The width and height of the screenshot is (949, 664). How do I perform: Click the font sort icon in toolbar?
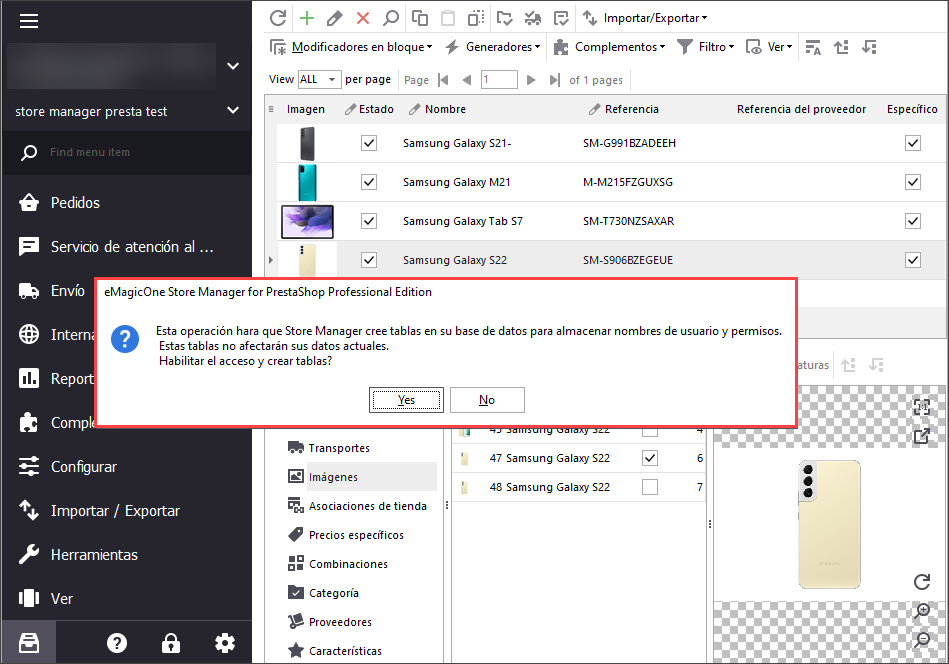click(x=813, y=47)
